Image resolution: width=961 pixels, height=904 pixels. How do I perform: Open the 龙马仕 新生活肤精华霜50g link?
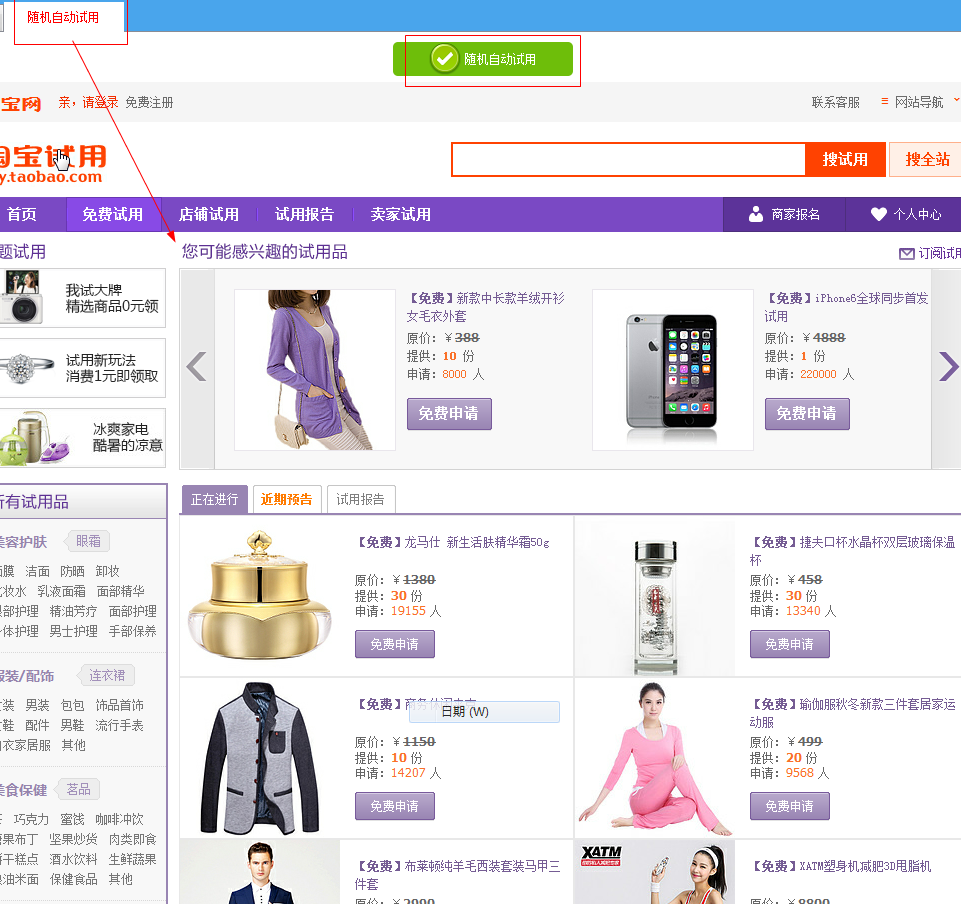(453, 542)
